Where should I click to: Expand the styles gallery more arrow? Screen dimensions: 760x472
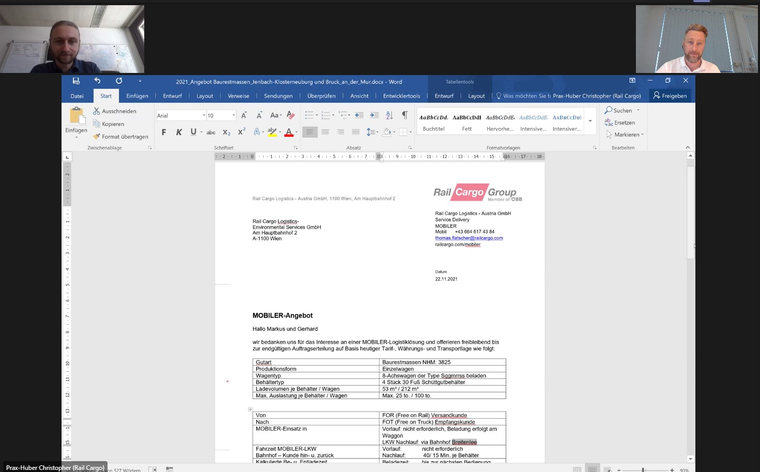point(590,121)
